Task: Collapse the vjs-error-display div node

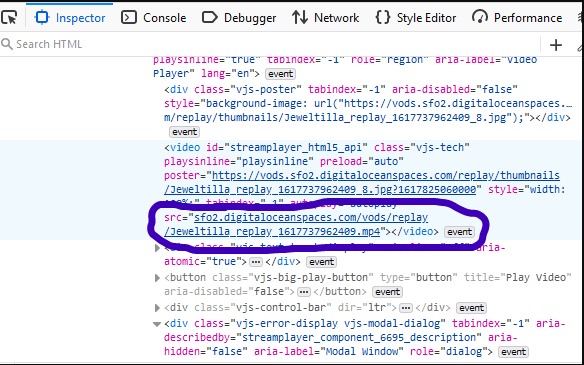Action: click(157, 324)
